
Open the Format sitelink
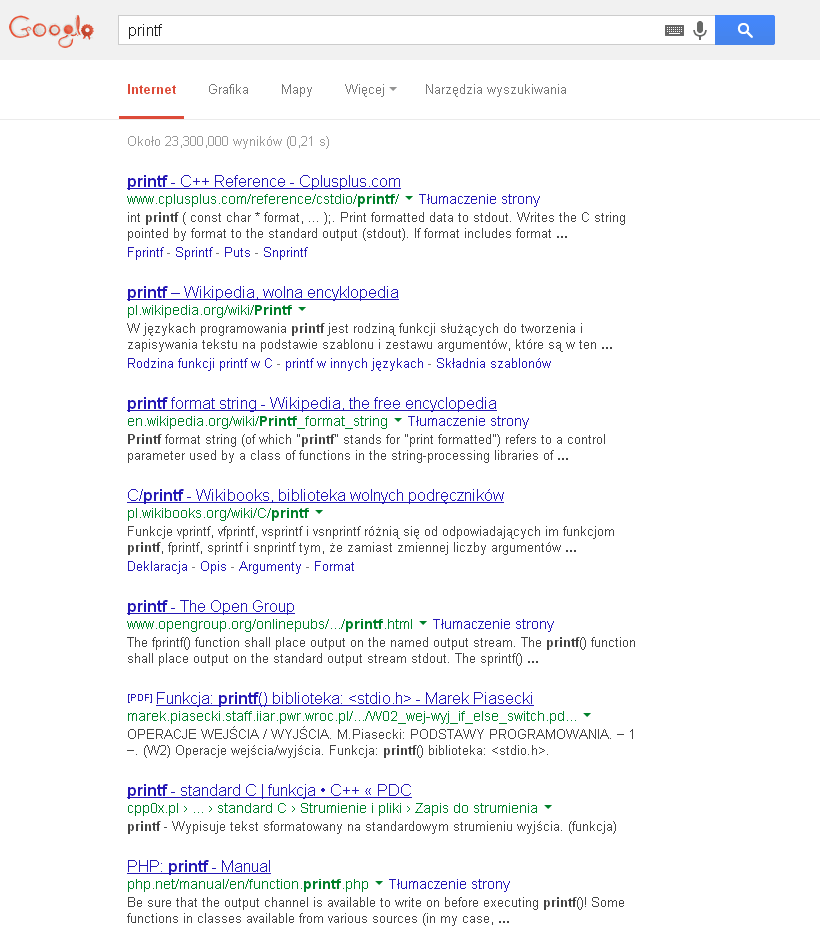click(x=334, y=566)
